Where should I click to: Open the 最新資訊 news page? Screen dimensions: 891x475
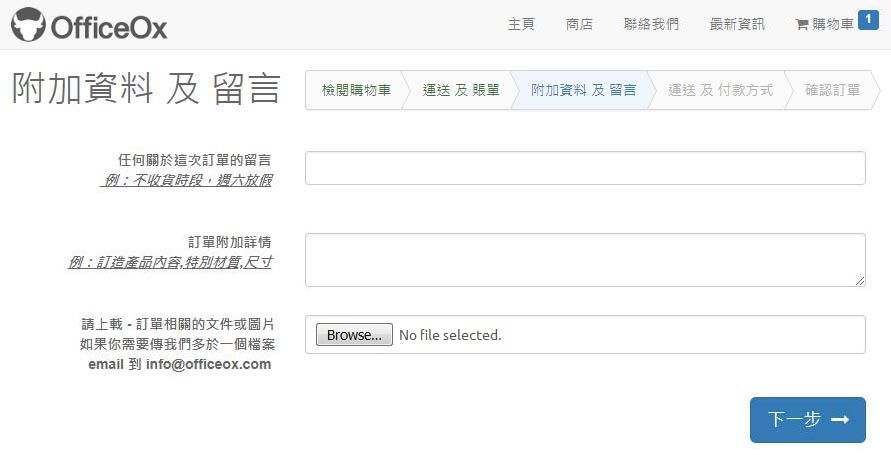click(x=737, y=24)
